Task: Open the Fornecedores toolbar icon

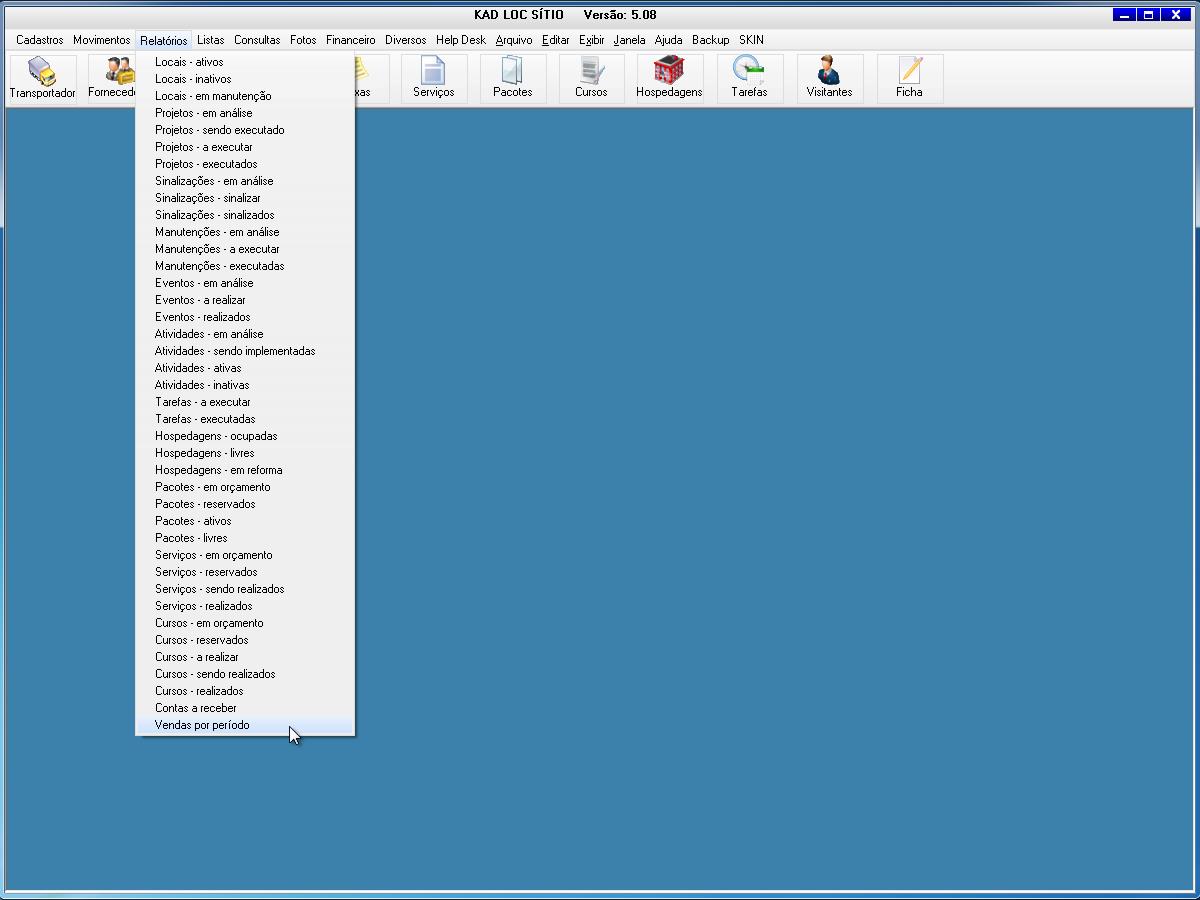Action: coord(112,78)
